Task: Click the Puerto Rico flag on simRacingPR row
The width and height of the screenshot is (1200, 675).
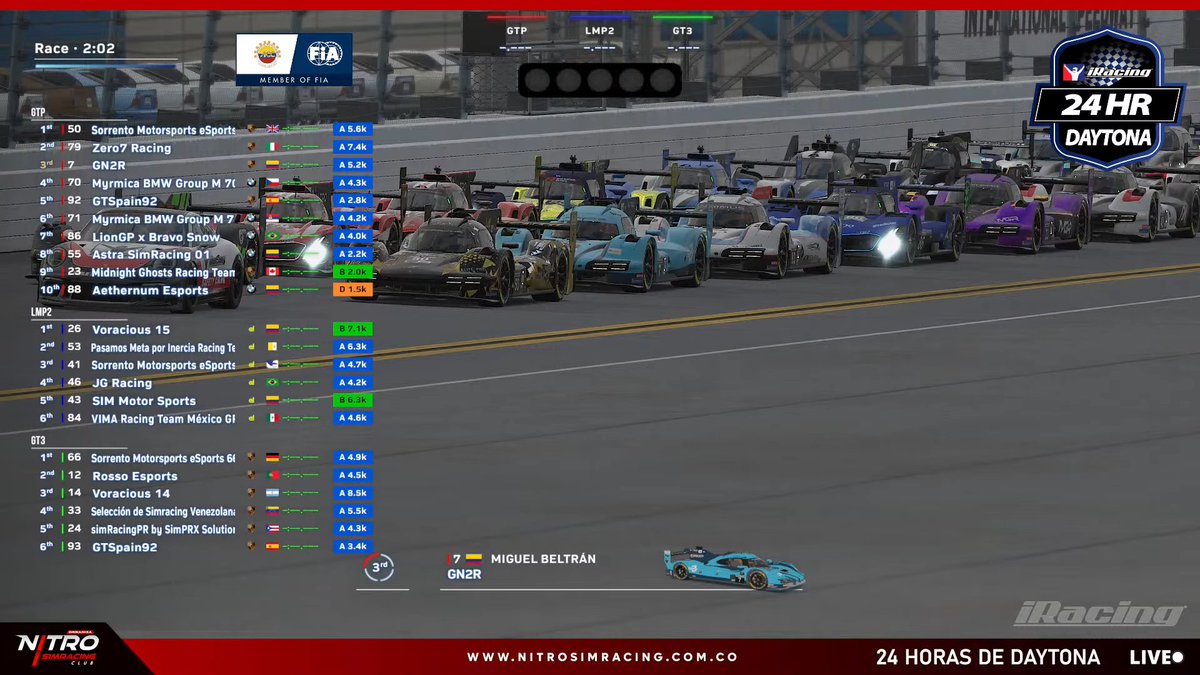Action: click(x=272, y=529)
